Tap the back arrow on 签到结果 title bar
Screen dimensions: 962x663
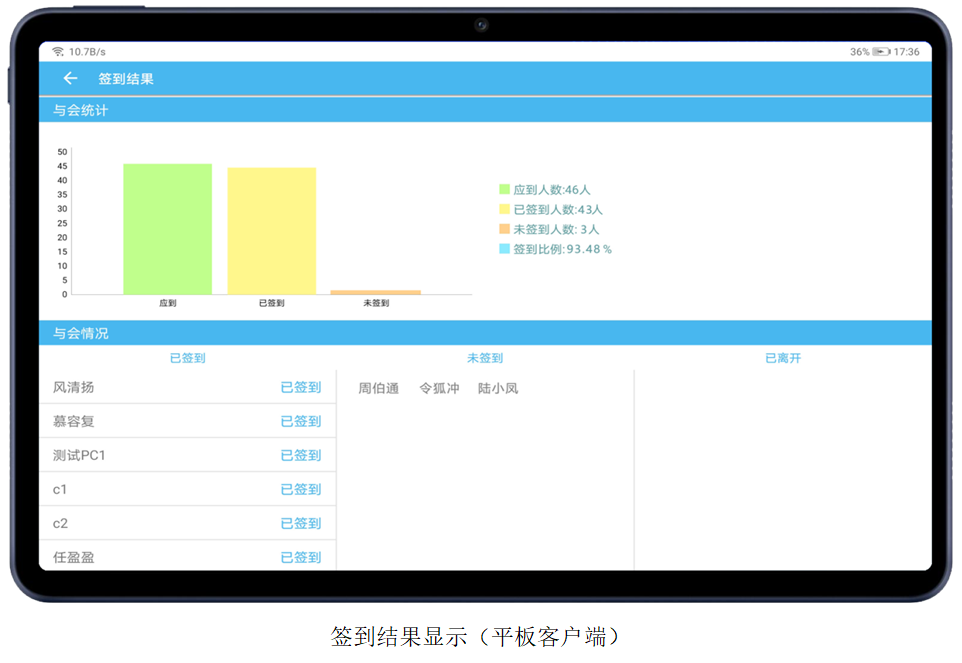pyautogui.click(x=69, y=79)
